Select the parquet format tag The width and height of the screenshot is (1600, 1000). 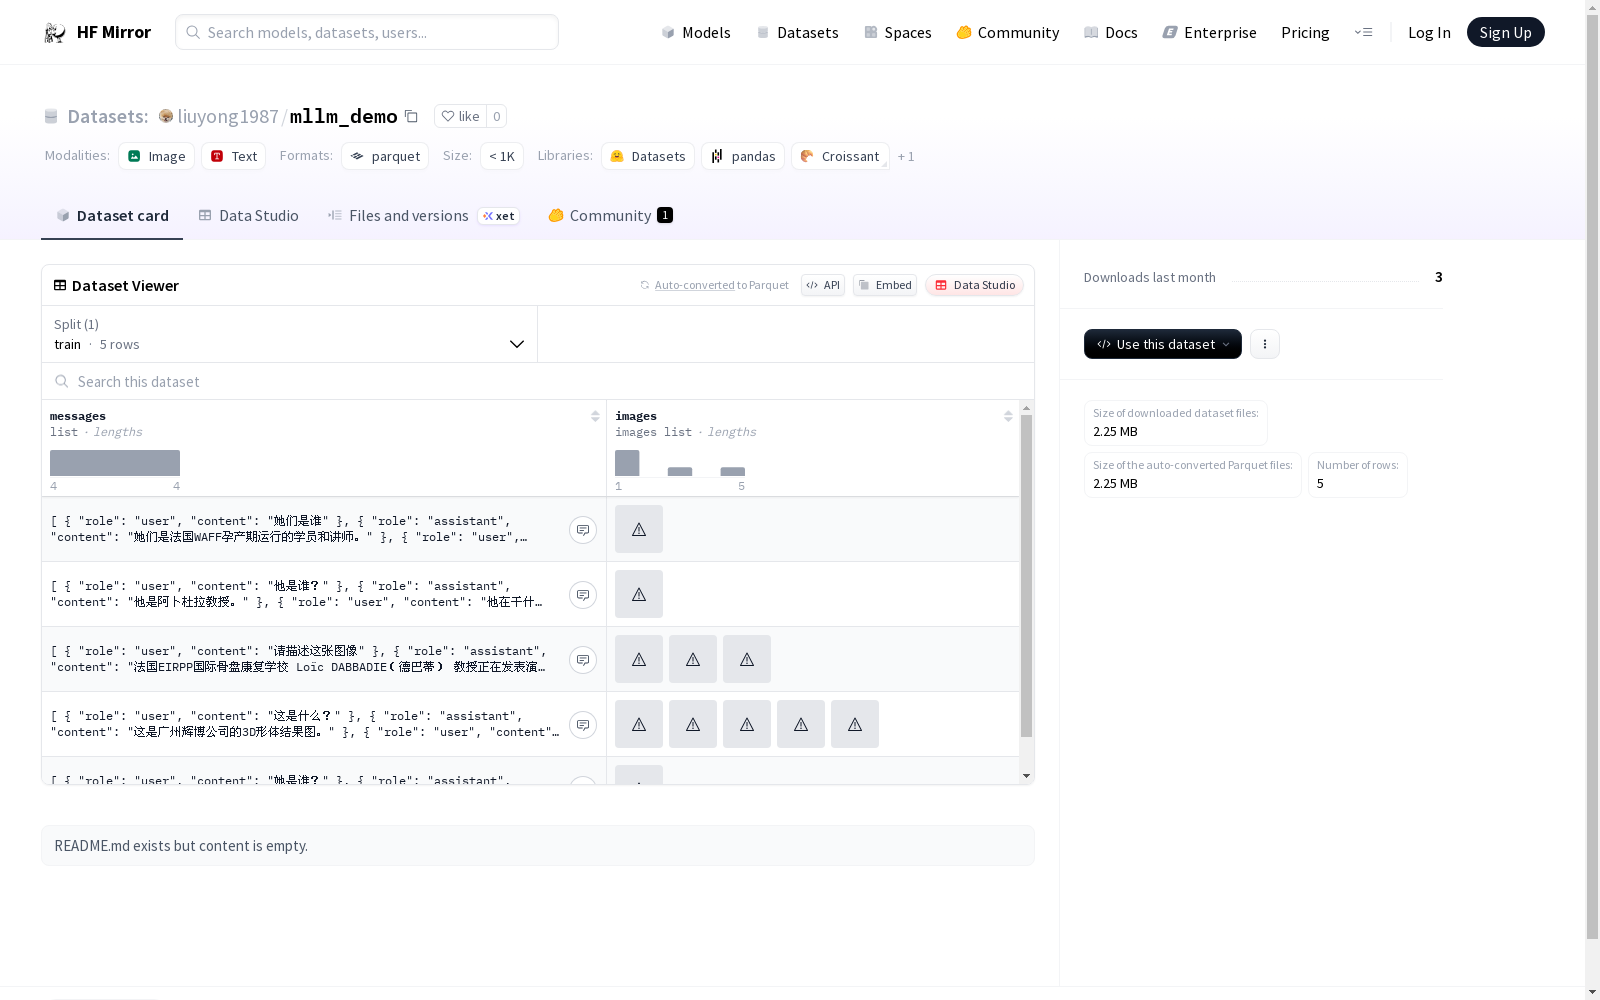click(x=385, y=156)
